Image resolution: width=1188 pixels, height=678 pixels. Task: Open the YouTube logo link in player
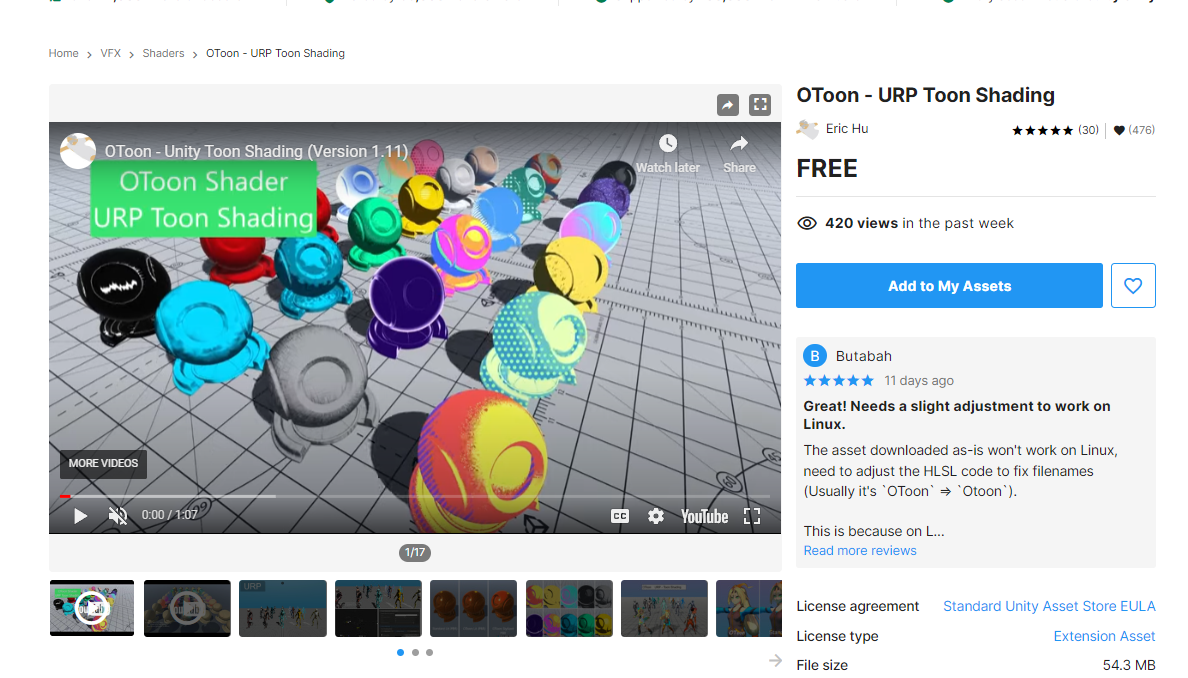tap(704, 516)
